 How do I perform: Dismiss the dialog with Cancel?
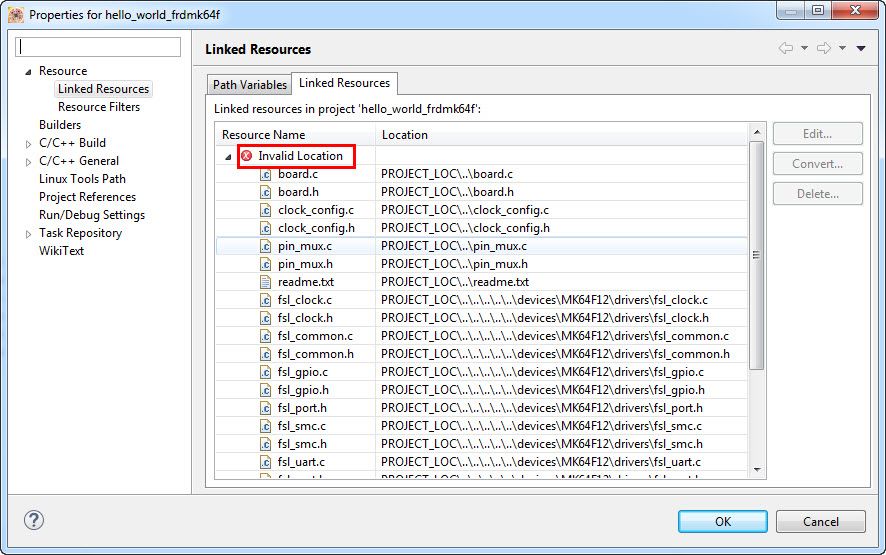click(x=820, y=522)
